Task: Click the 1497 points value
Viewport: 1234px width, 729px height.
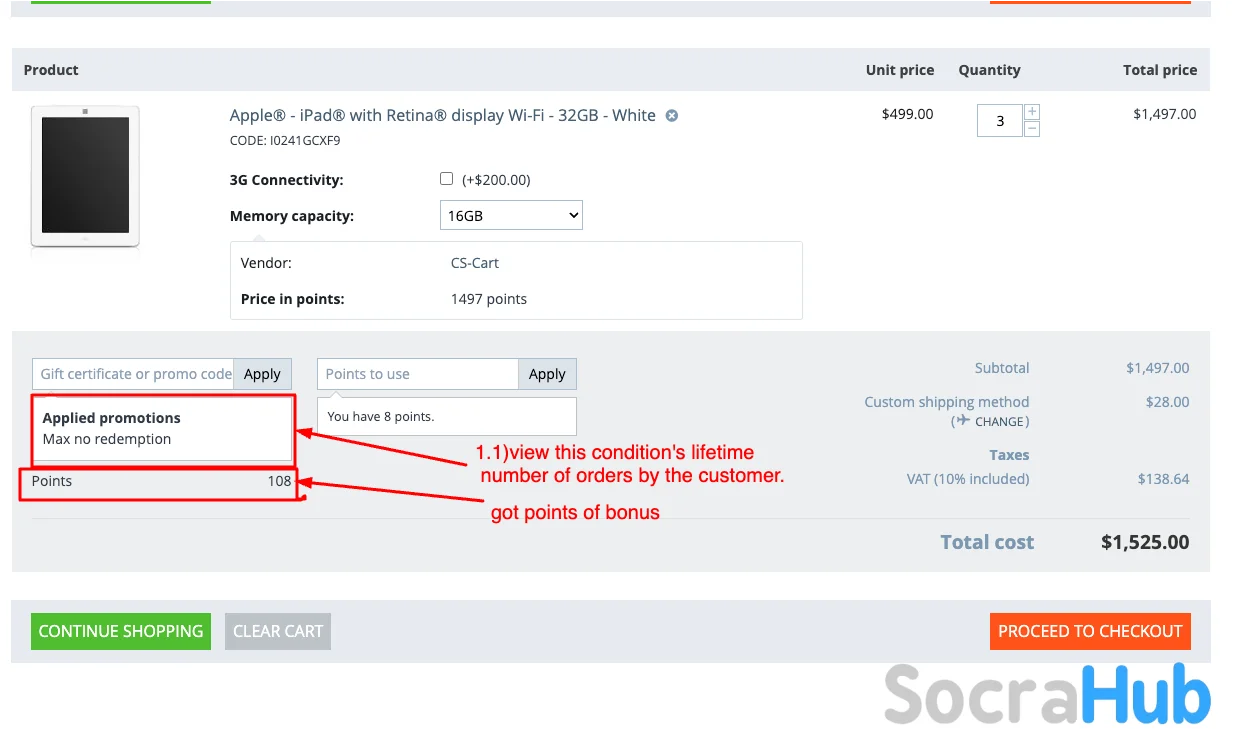Action: pyautogui.click(x=489, y=299)
